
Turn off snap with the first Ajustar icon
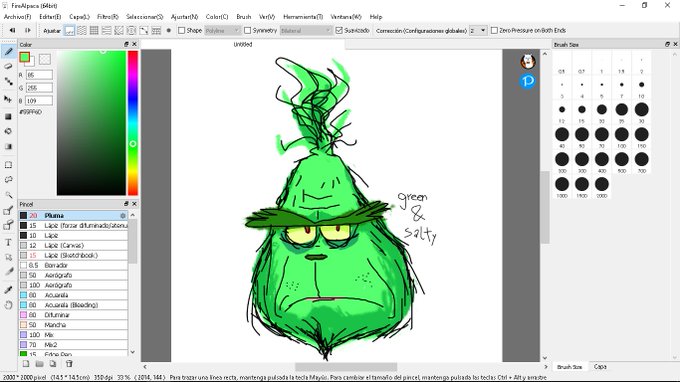coord(69,30)
